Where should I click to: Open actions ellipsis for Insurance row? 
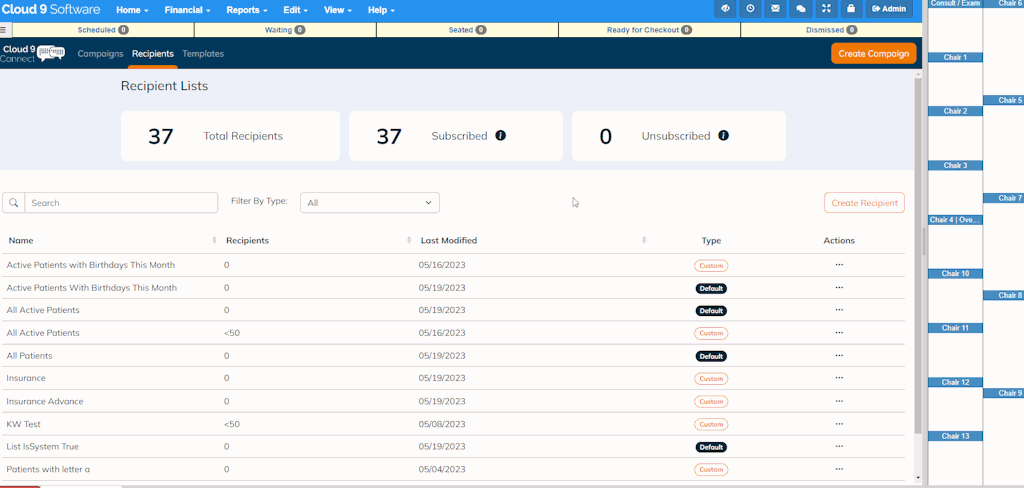click(839, 378)
